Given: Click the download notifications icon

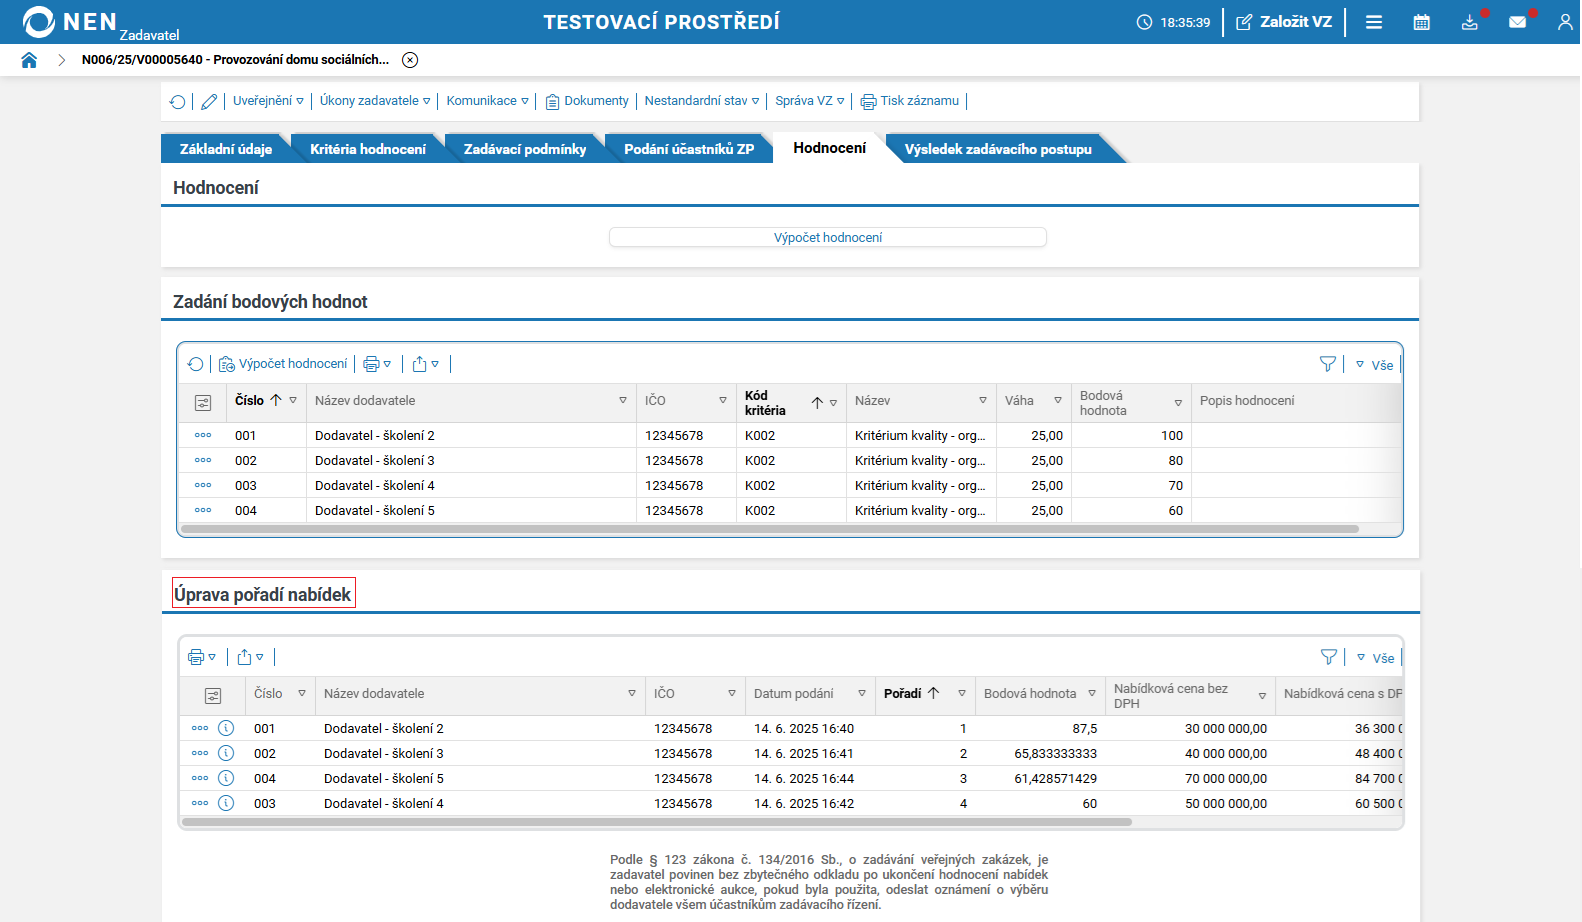Looking at the screenshot, I should click(x=1469, y=22).
